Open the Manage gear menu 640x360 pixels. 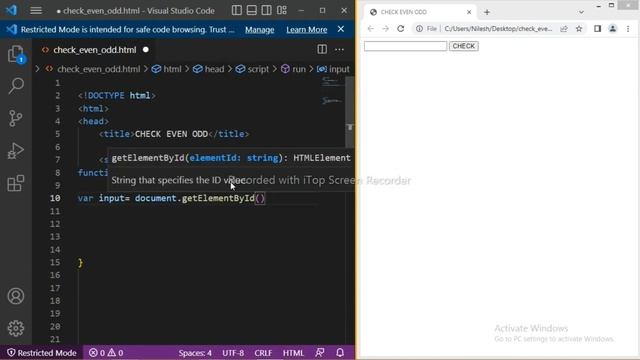tap(16, 328)
